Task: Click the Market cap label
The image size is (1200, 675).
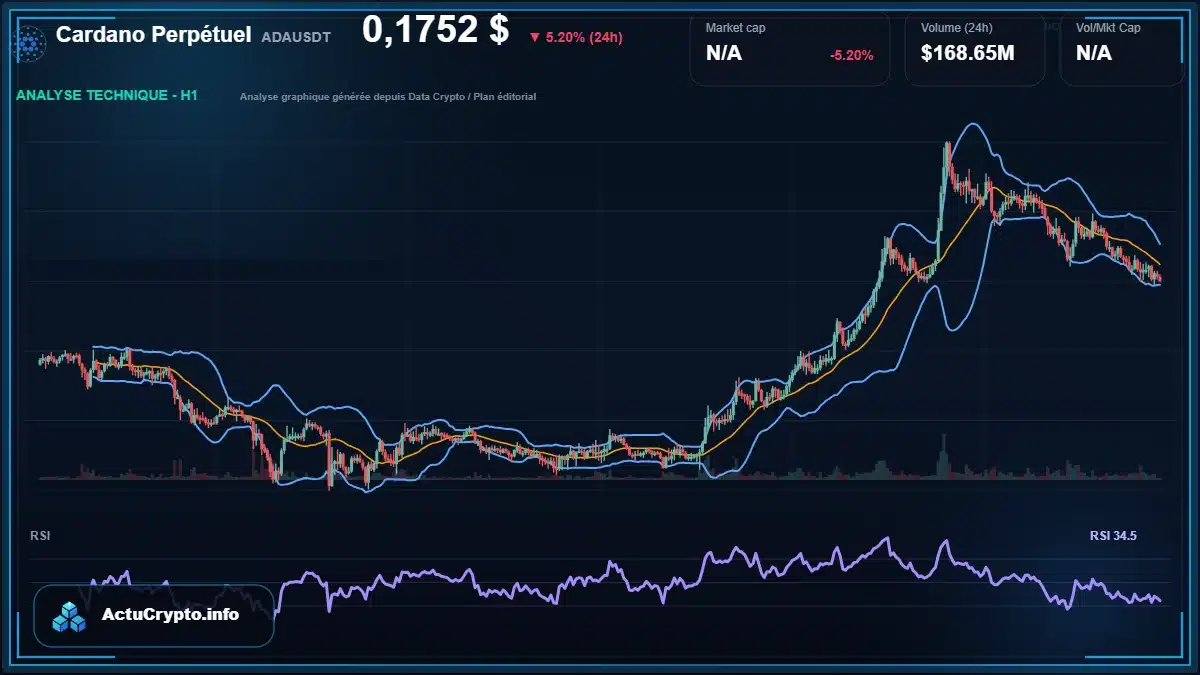Action: 735,28
